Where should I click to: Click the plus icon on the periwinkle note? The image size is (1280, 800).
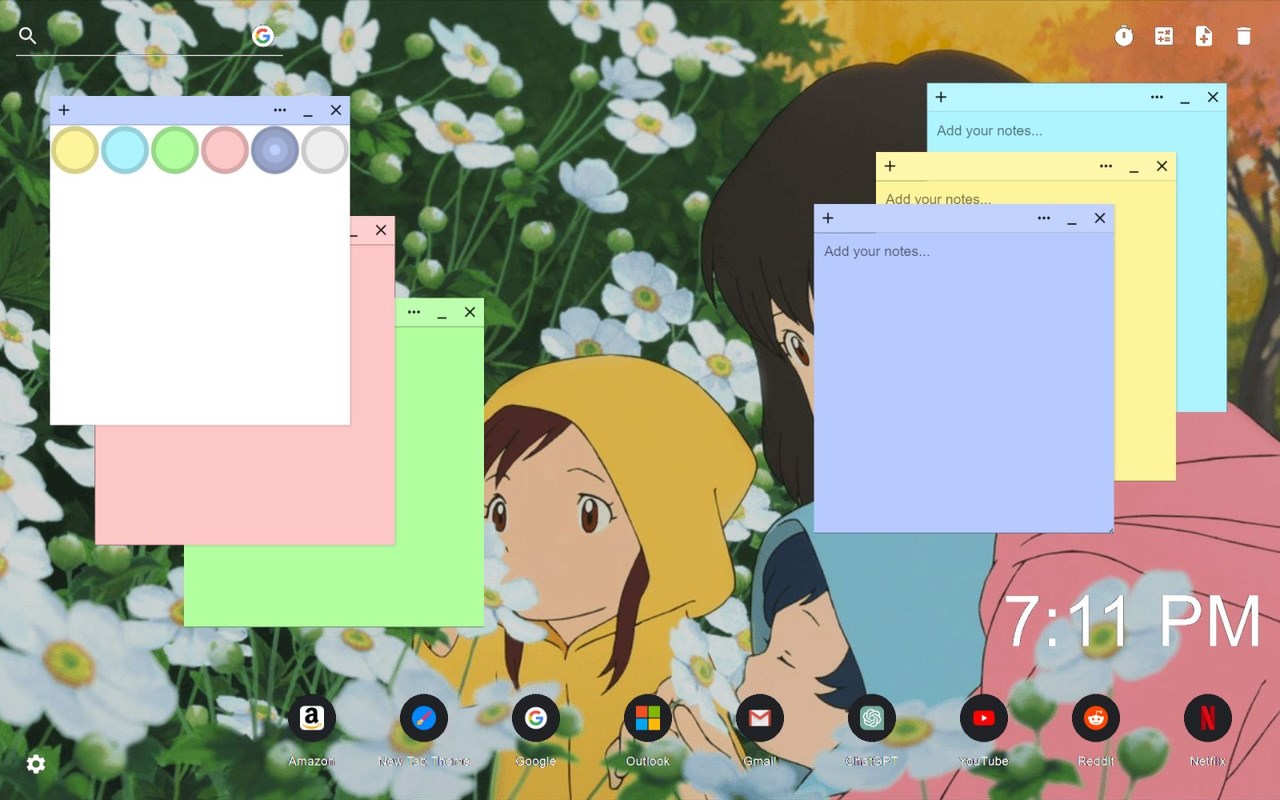click(x=828, y=218)
